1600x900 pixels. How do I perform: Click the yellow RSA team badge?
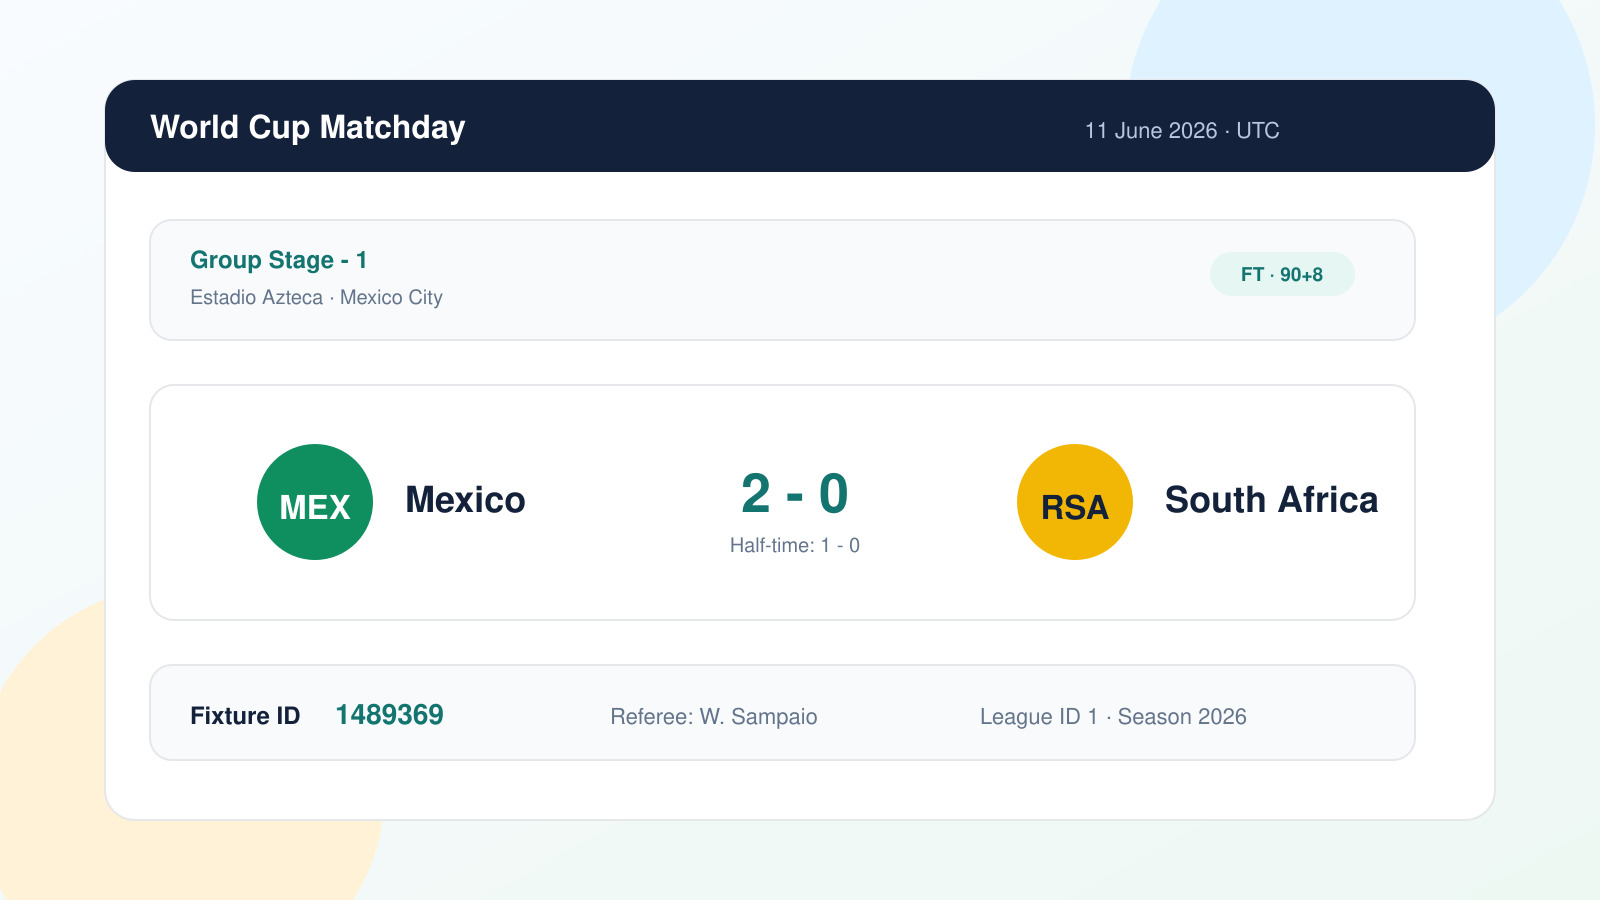click(x=1075, y=502)
